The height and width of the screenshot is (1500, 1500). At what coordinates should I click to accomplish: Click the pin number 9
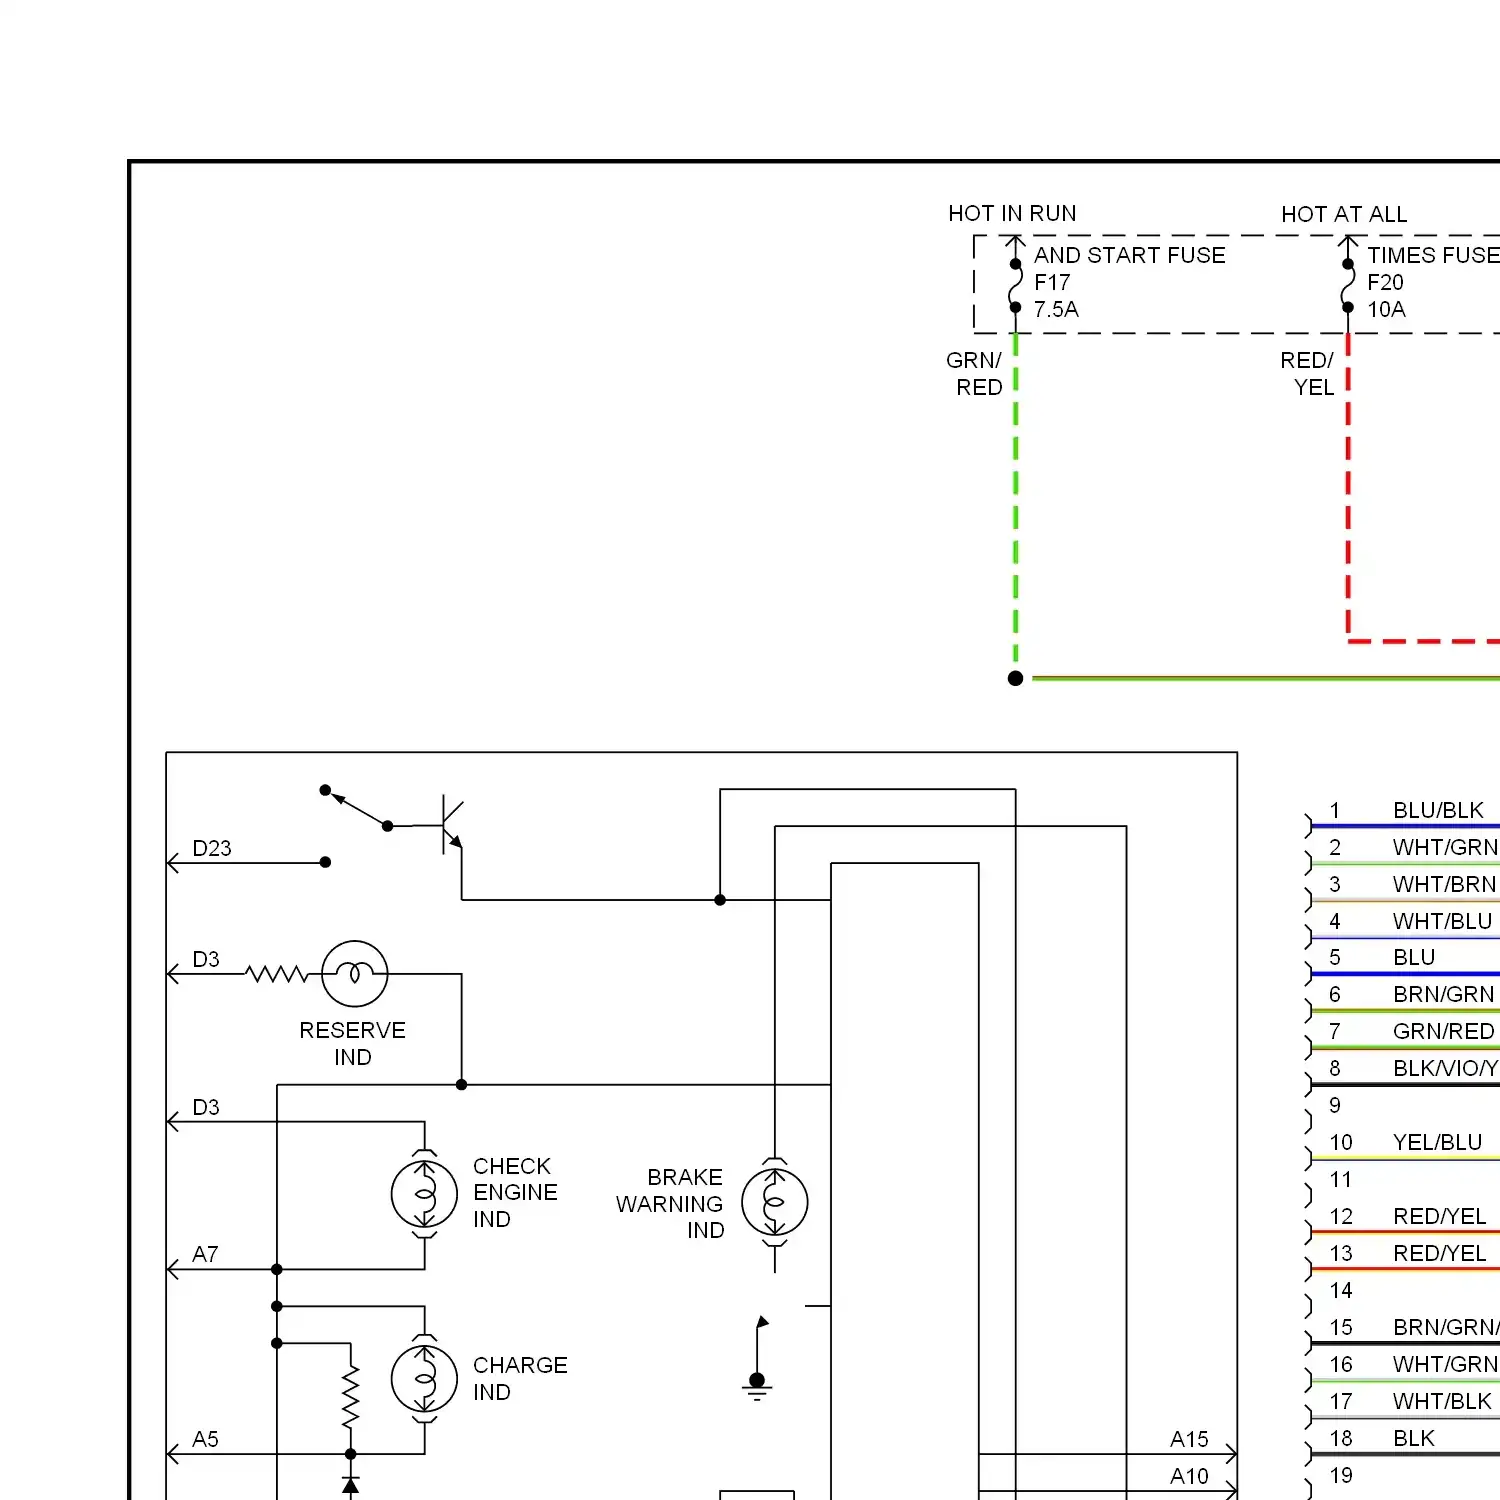(1335, 1105)
